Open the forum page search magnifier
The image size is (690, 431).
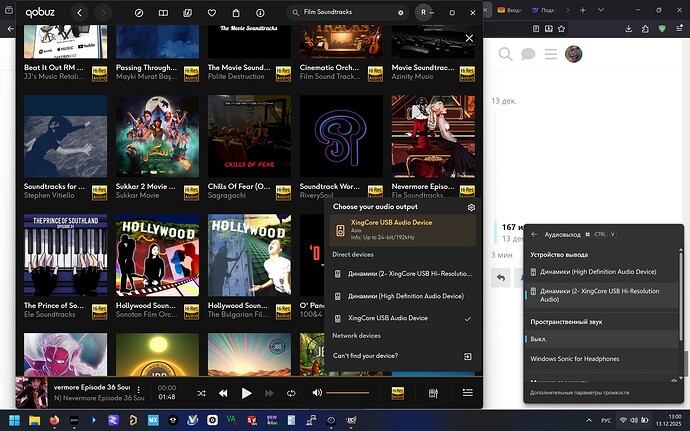506,54
